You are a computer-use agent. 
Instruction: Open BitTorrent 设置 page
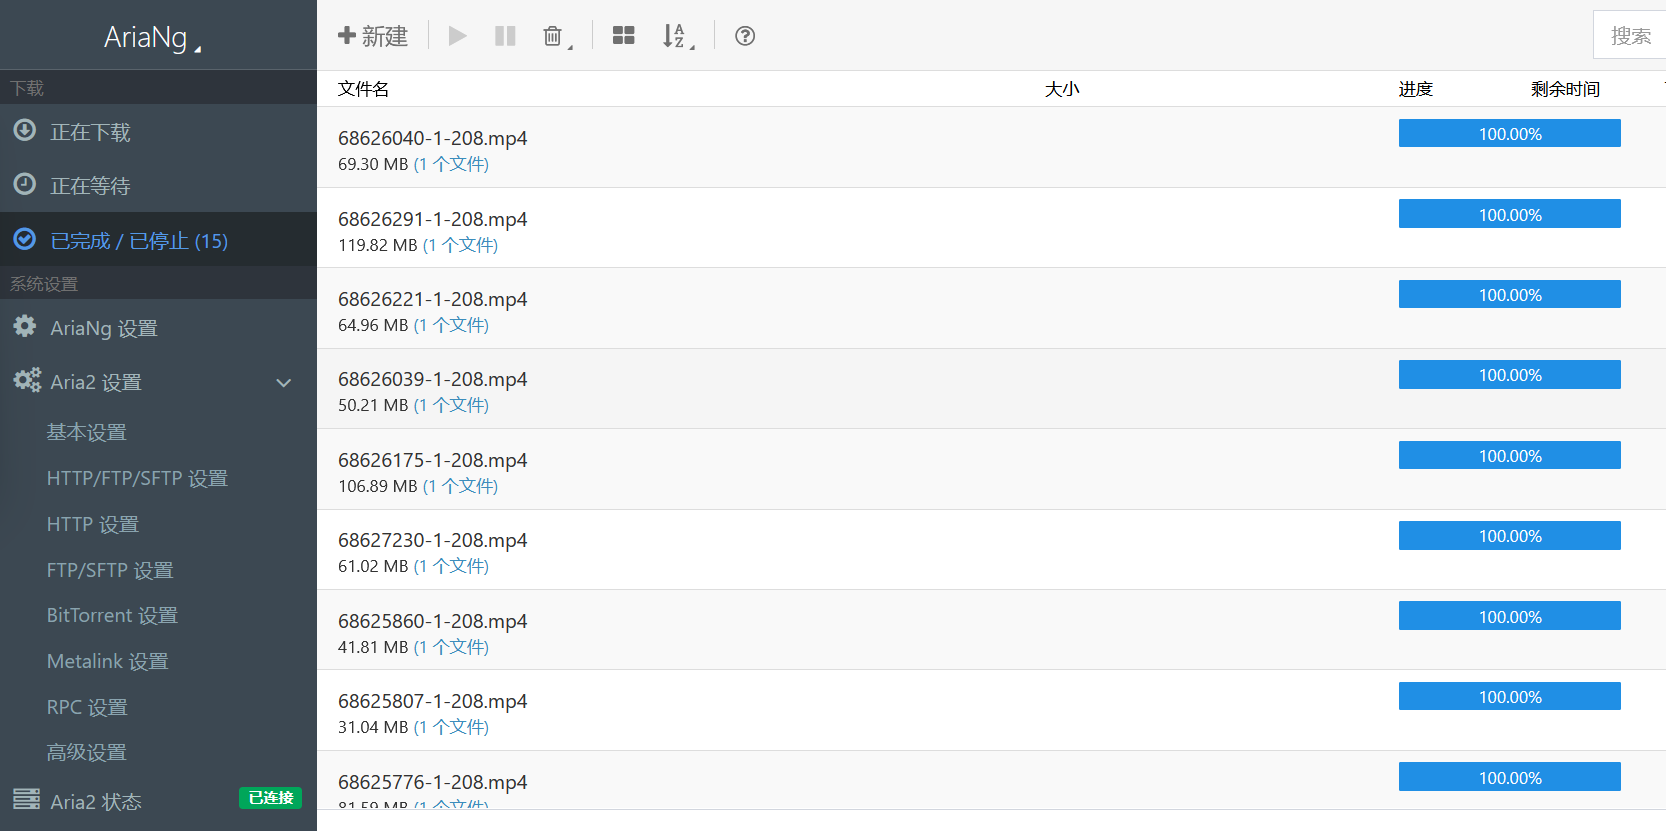112,615
